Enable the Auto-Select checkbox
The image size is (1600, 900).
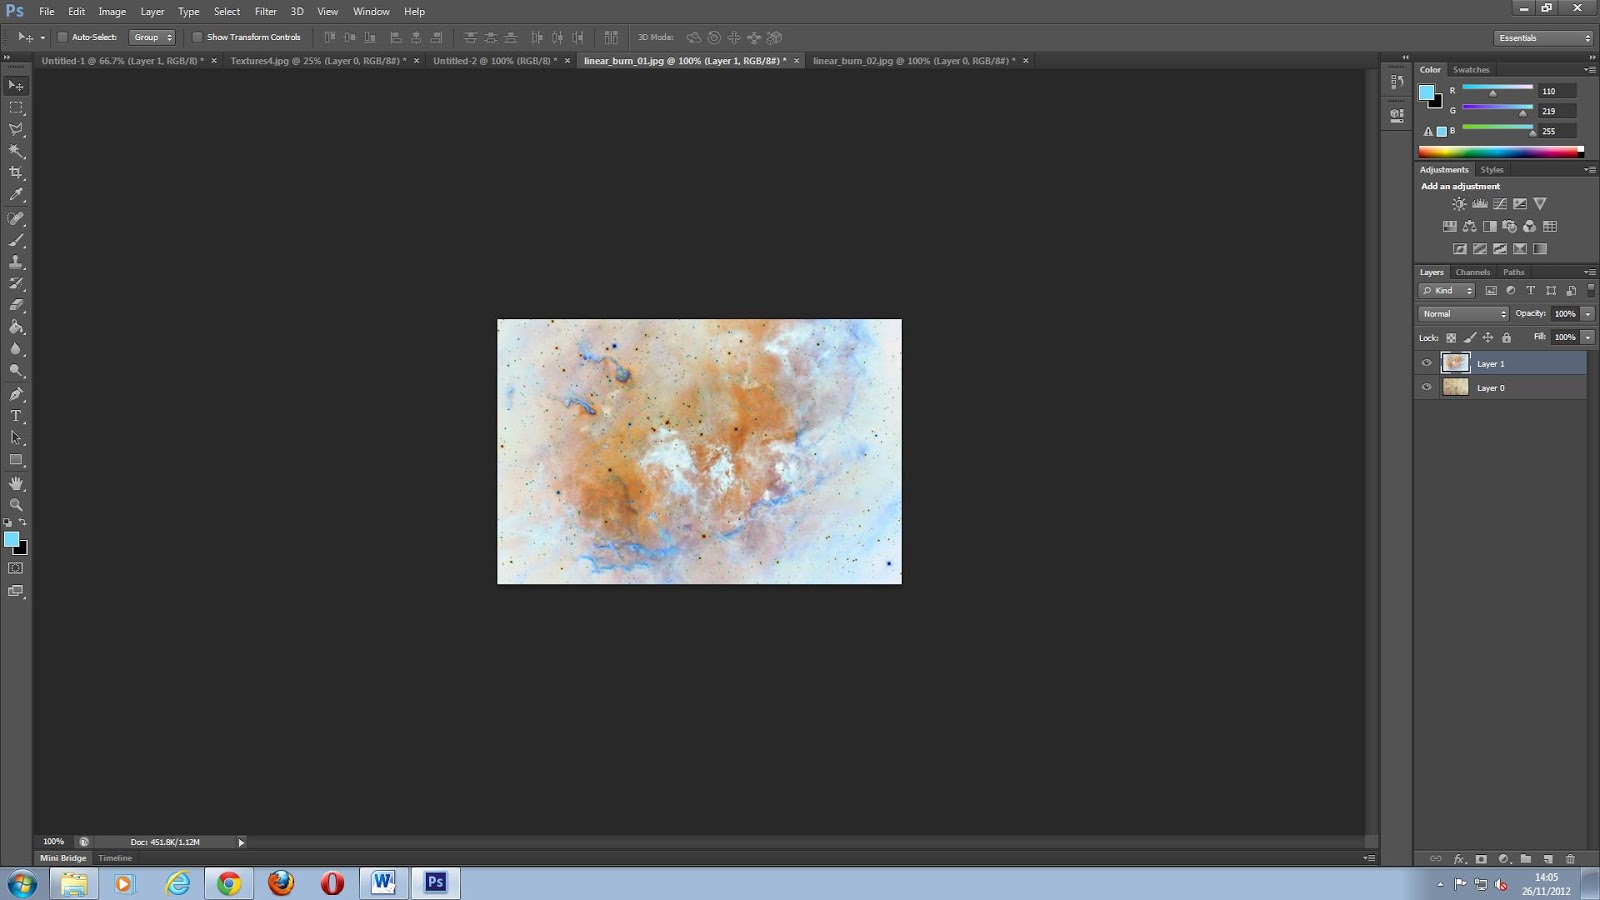click(62, 37)
